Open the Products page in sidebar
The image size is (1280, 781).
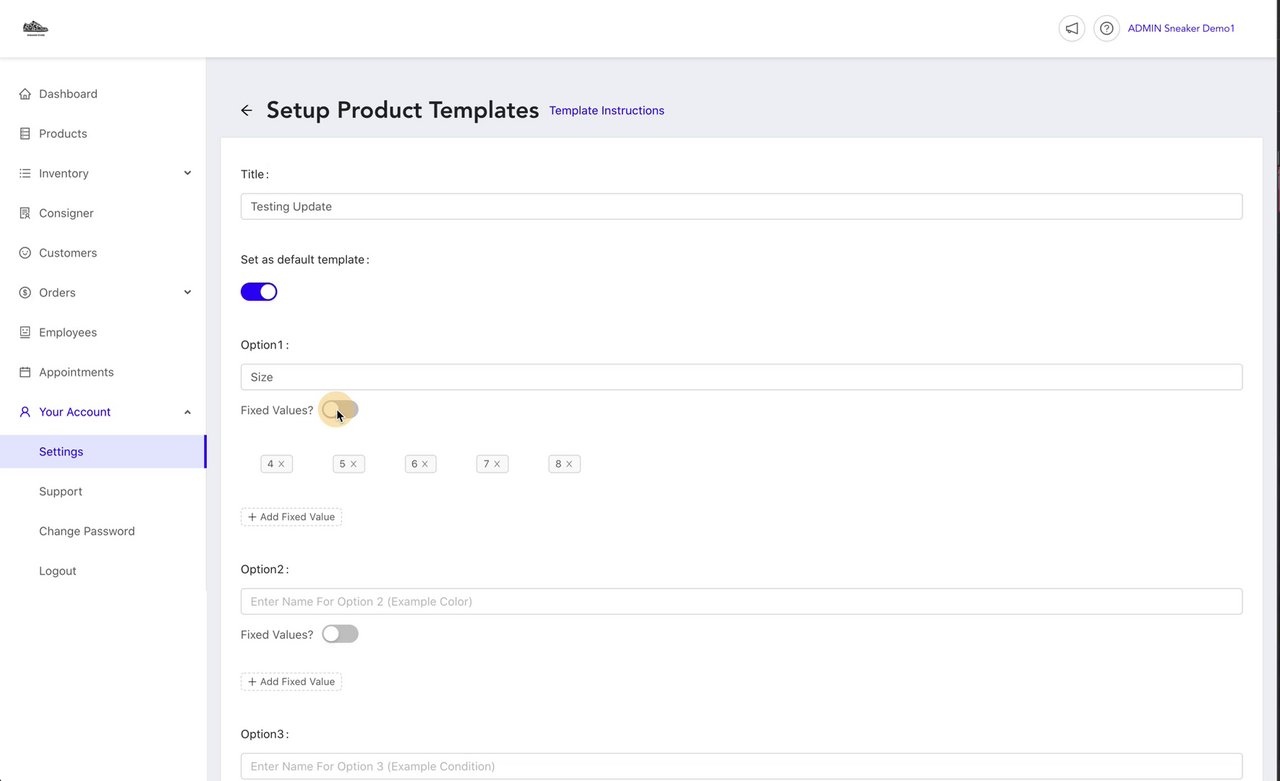(x=63, y=134)
